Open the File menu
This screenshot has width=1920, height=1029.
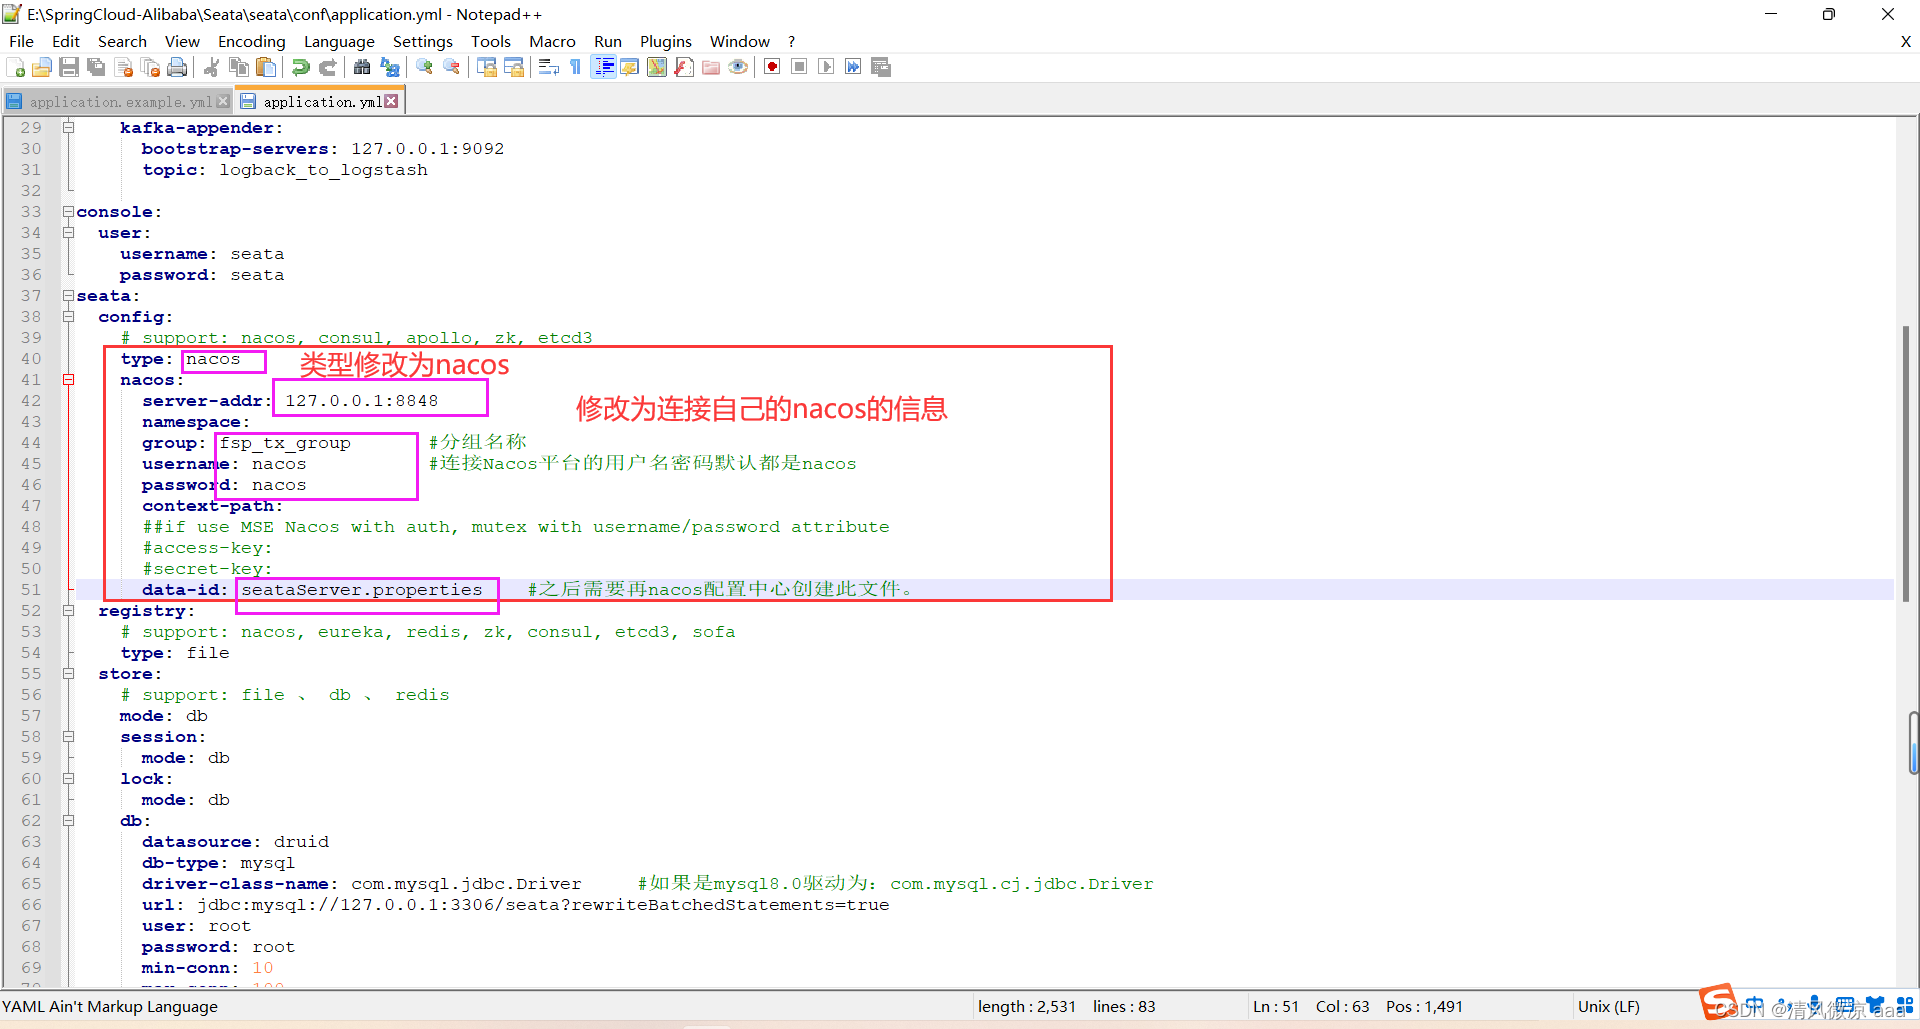[x=21, y=41]
